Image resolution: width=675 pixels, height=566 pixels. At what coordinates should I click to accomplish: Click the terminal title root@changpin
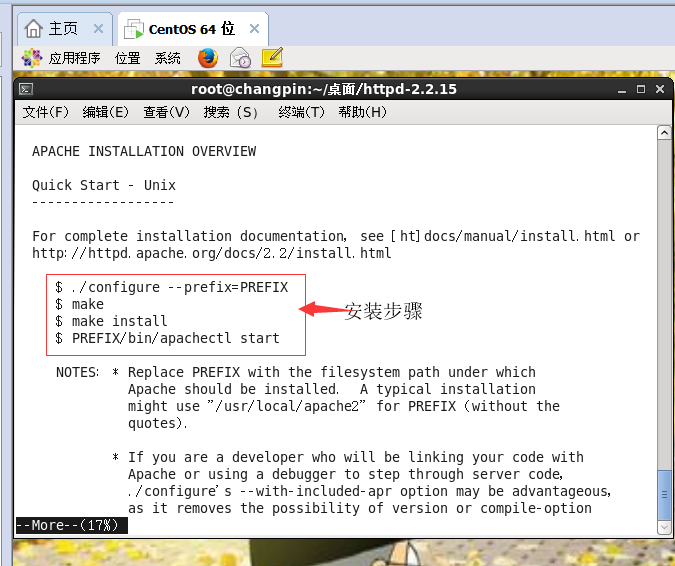[x=324, y=89]
